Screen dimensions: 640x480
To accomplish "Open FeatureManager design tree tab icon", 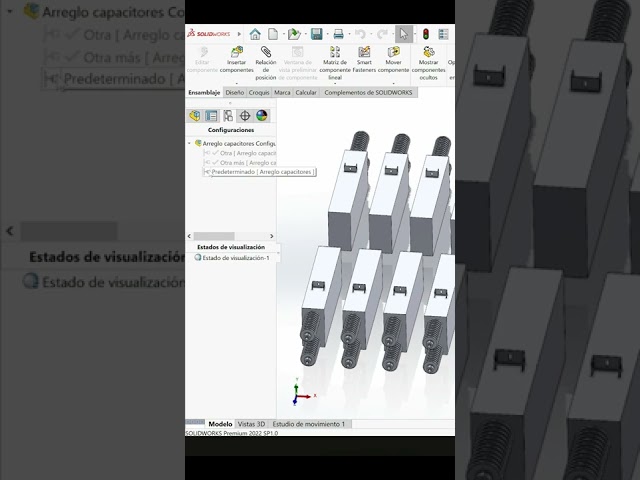I will coord(195,116).
